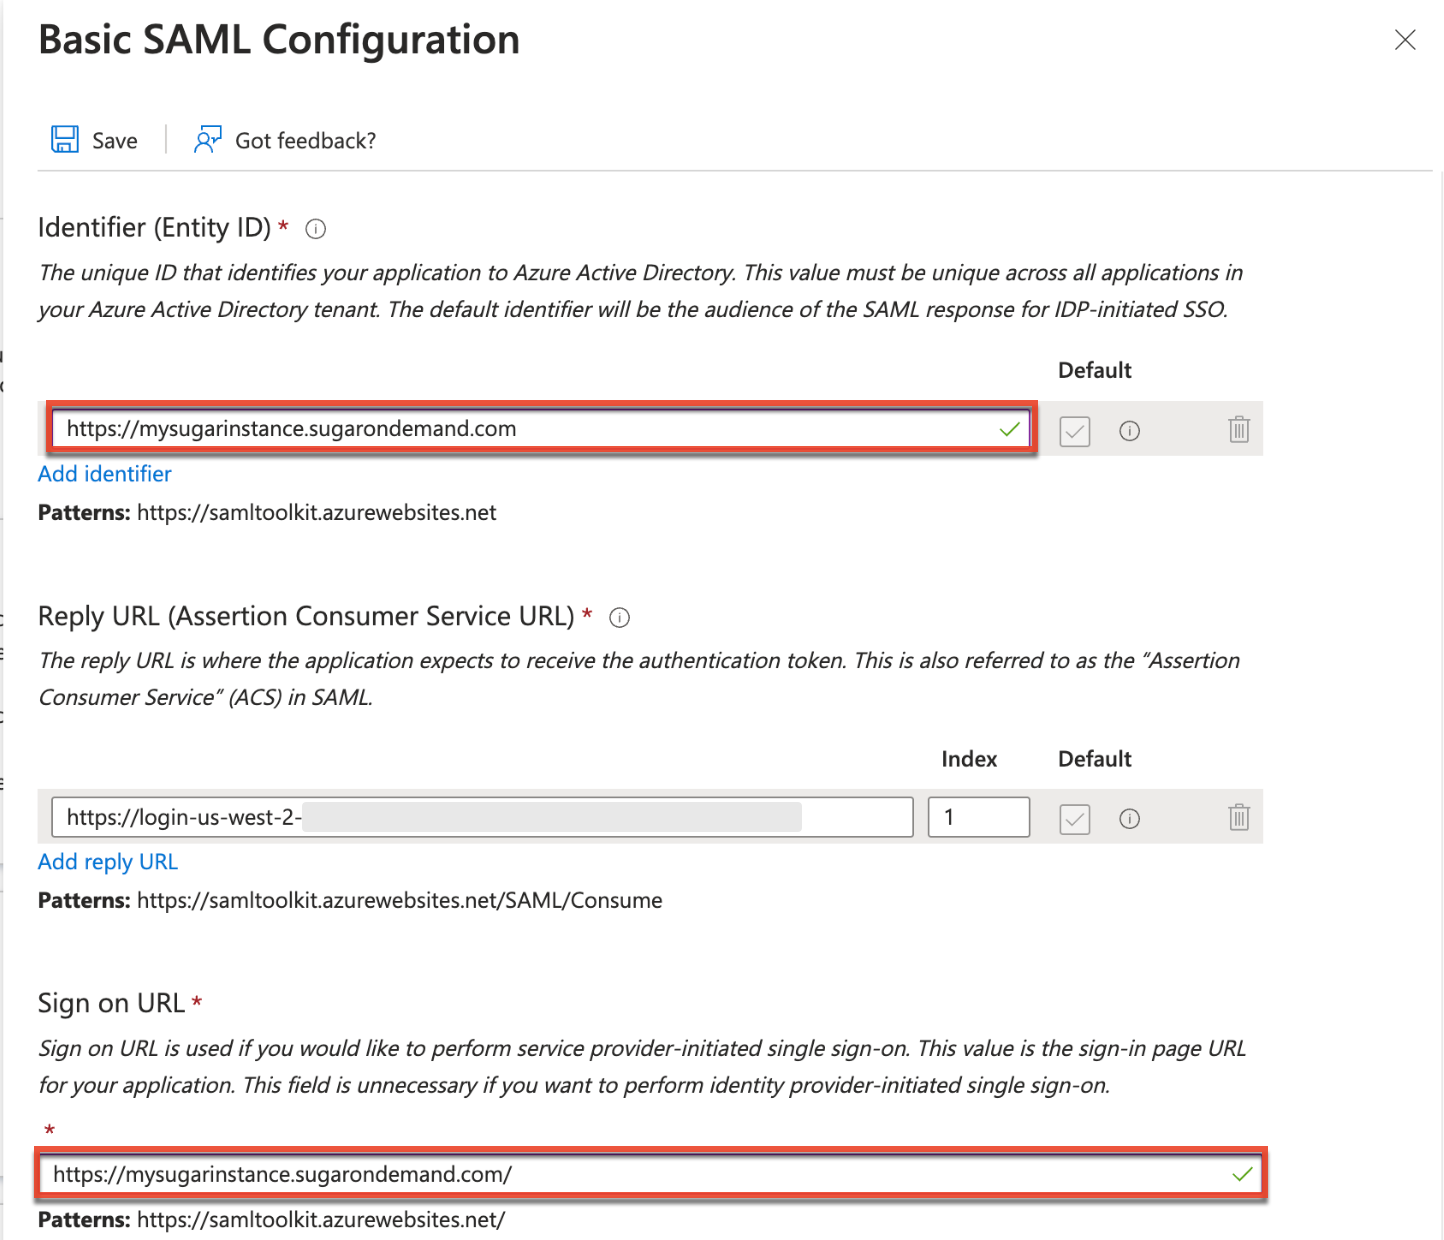Delete the reply URL using its trash icon
Screen dimensions: 1444x1240
point(1238,818)
